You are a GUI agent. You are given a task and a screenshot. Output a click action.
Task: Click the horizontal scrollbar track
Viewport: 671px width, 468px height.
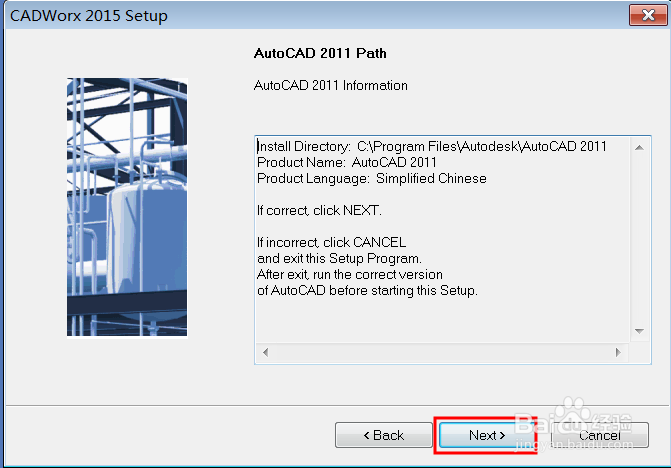[x=440, y=352]
